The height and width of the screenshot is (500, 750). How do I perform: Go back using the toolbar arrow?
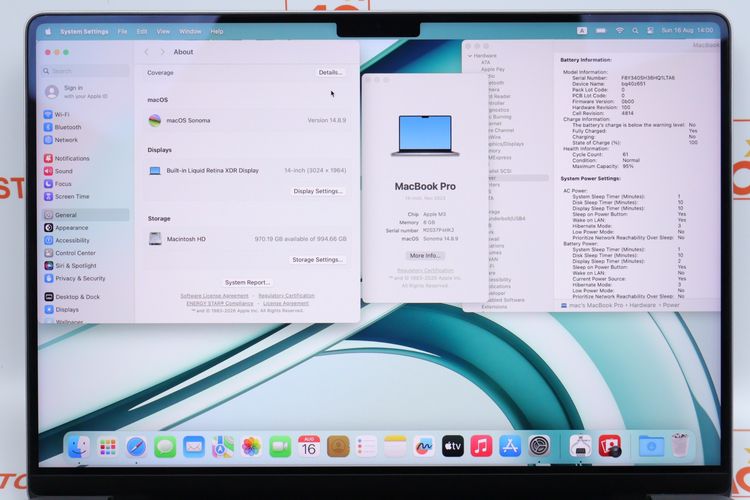tap(147, 52)
